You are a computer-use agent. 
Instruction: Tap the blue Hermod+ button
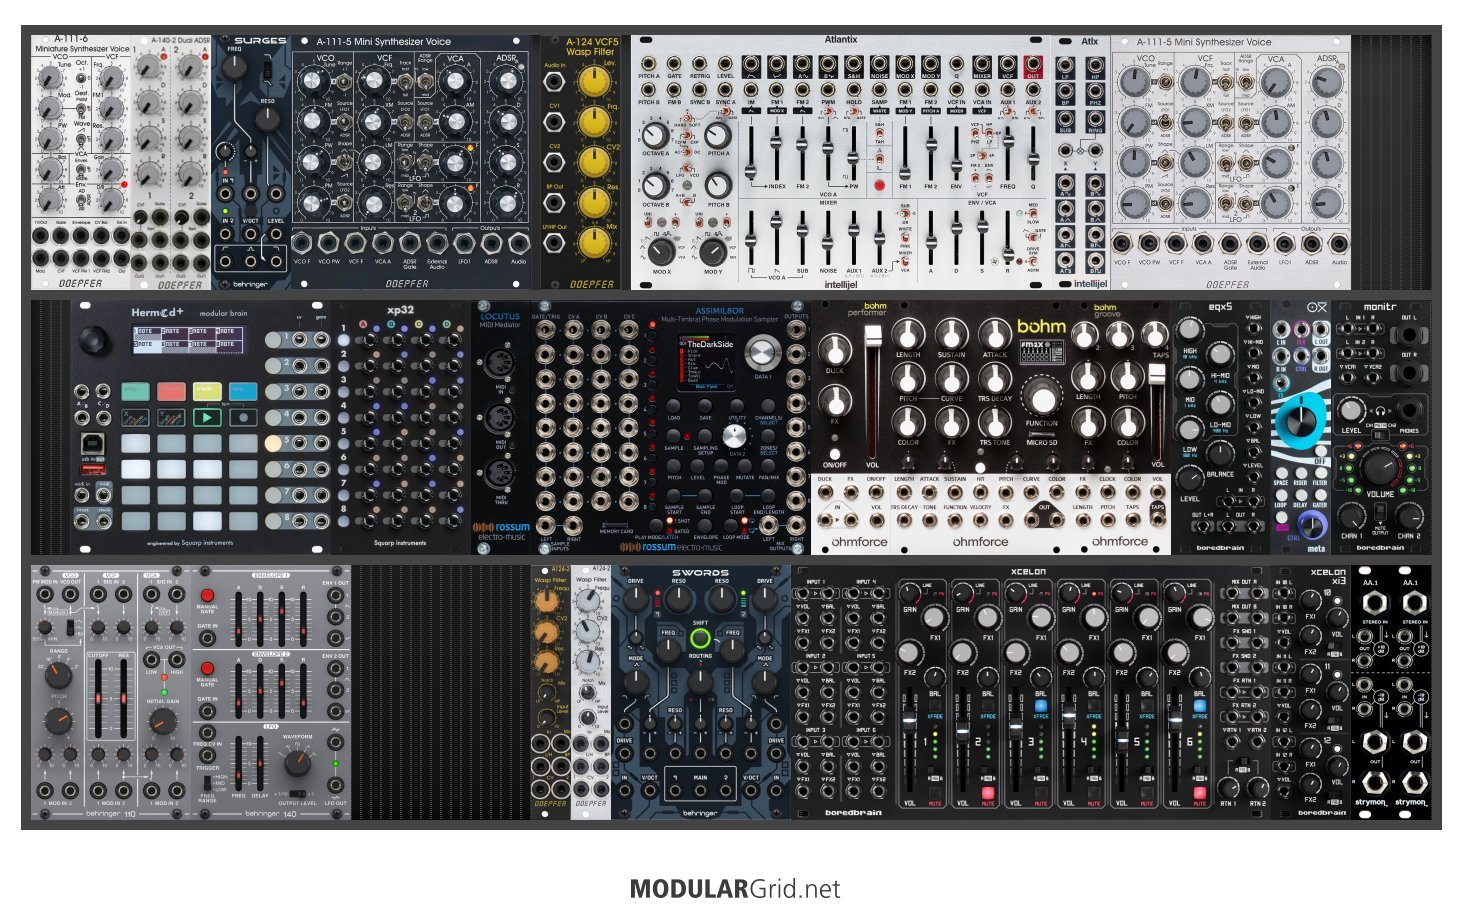(x=243, y=391)
